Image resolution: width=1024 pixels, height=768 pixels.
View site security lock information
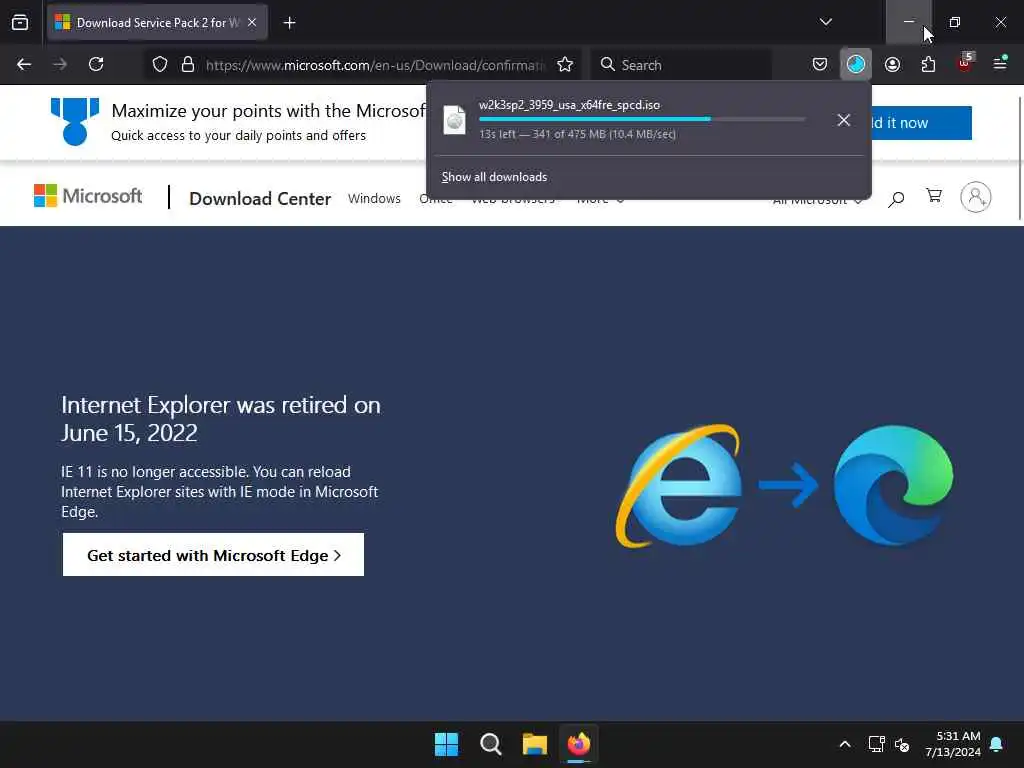point(188,65)
